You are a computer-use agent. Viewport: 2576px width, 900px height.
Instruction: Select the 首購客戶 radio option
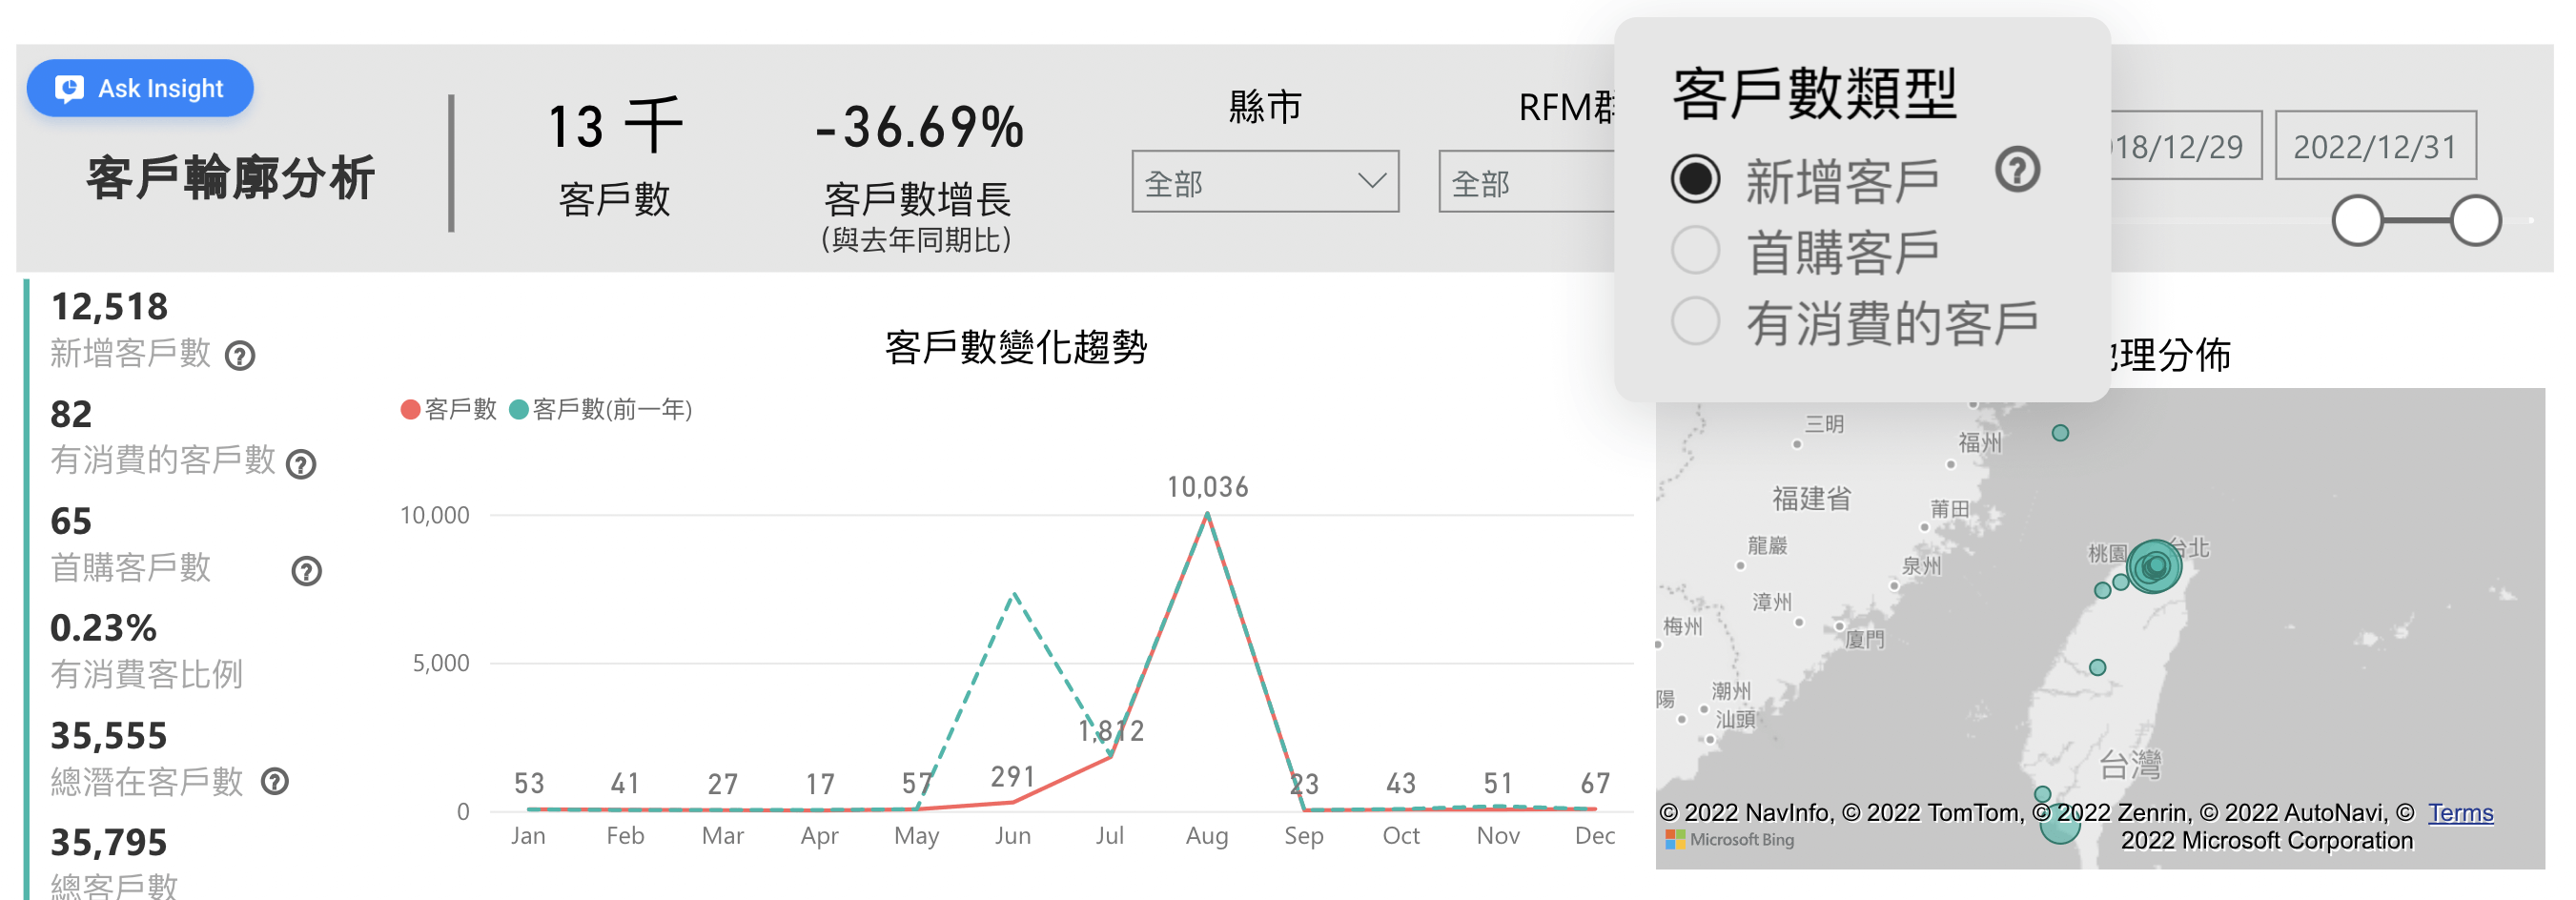point(1695,249)
